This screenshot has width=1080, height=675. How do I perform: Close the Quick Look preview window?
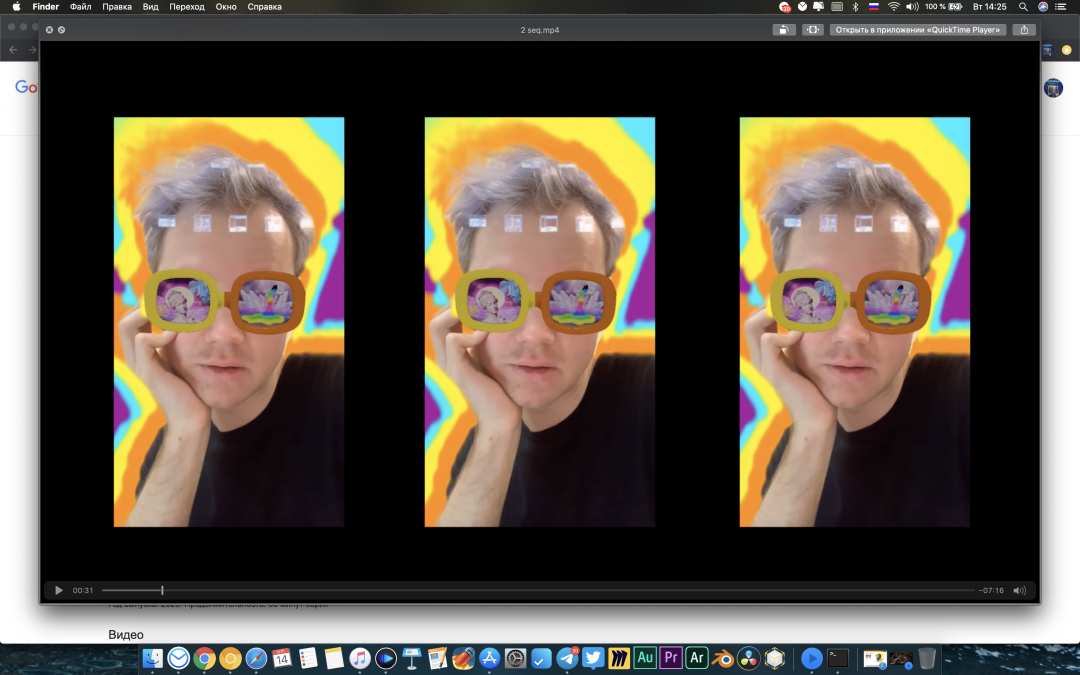pyautogui.click(x=49, y=30)
